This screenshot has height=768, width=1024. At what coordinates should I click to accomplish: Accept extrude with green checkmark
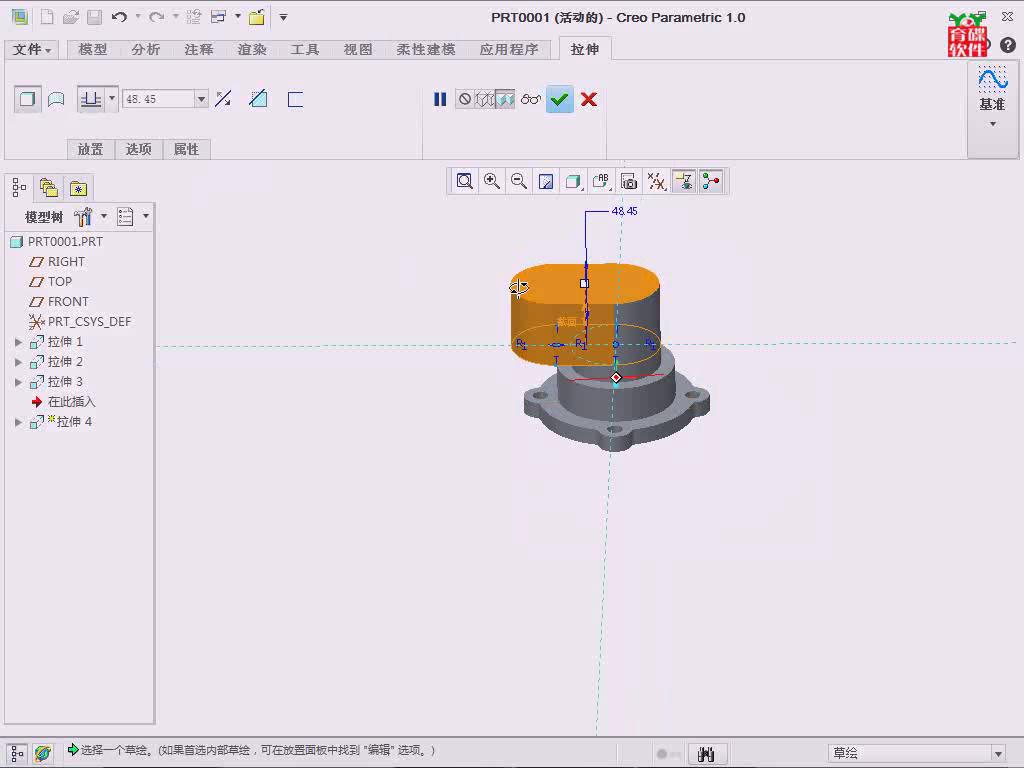click(560, 99)
